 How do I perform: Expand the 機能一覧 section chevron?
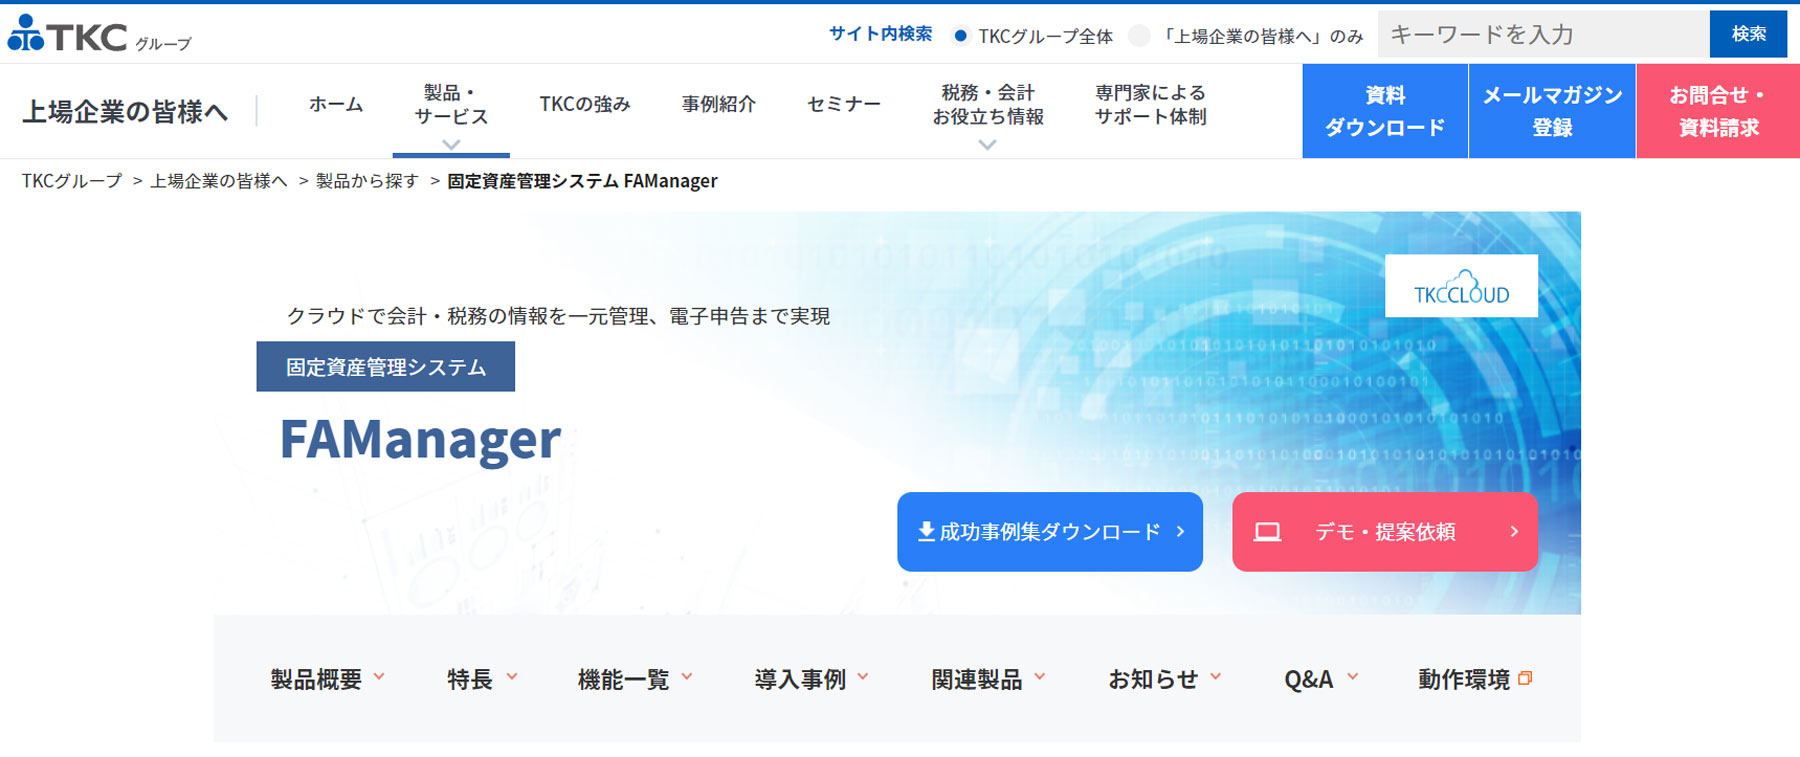point(687,677)
